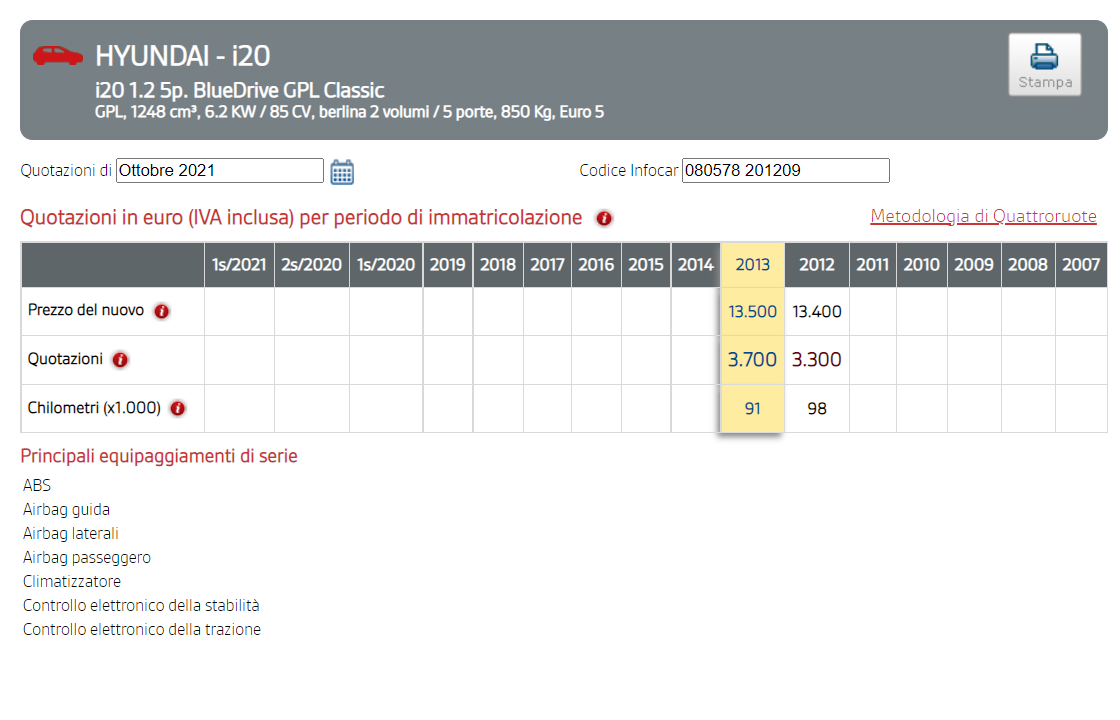This screenshot has width=1120, height=720.
Task: Click the 3.700 quotation value
Action: pos(752,359)
